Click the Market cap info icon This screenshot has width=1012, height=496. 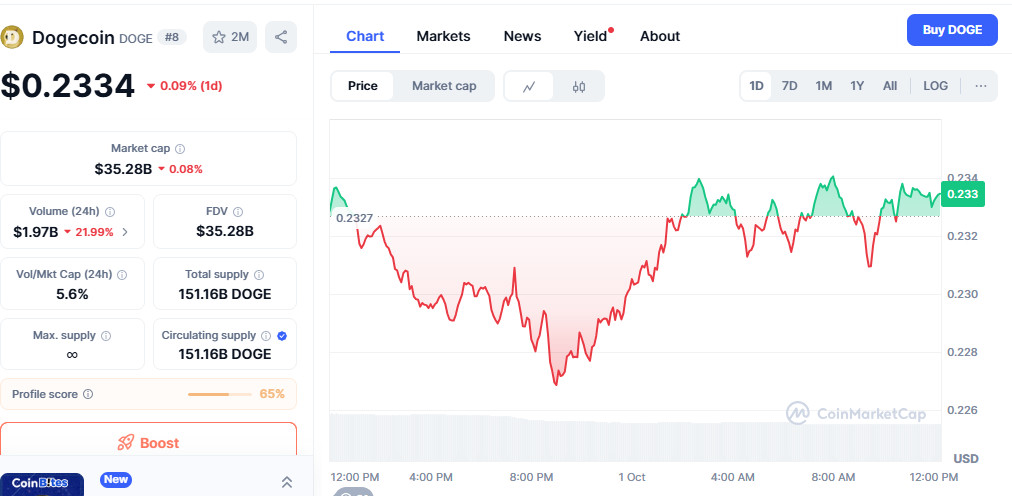(180, 148)
